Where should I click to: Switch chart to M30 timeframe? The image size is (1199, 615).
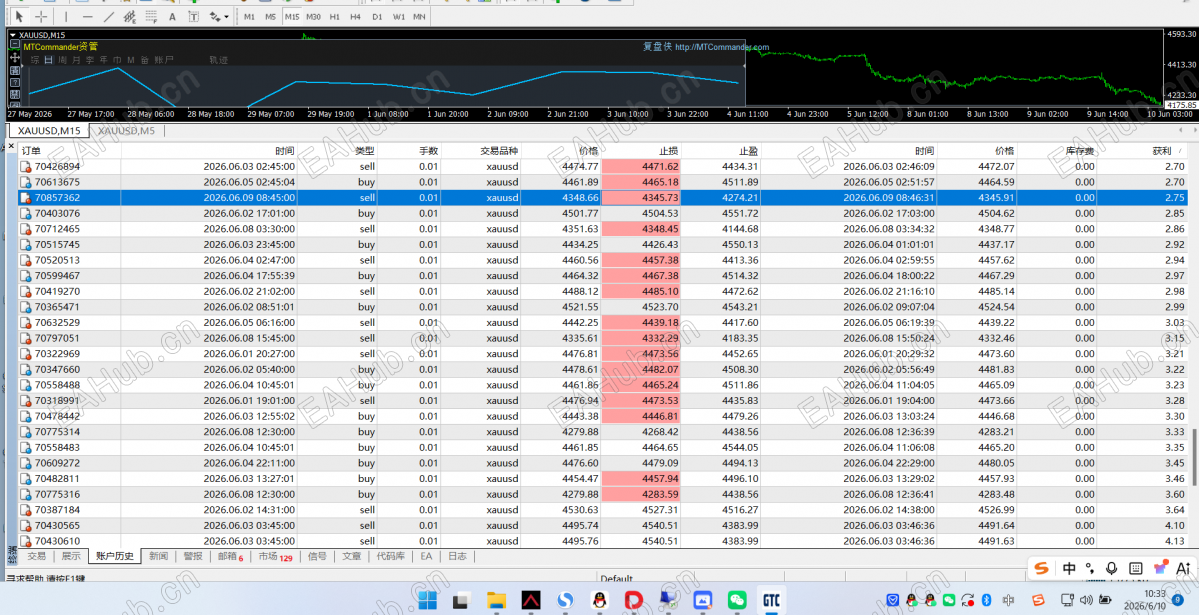pyautogui.click(x=314, y=16)
